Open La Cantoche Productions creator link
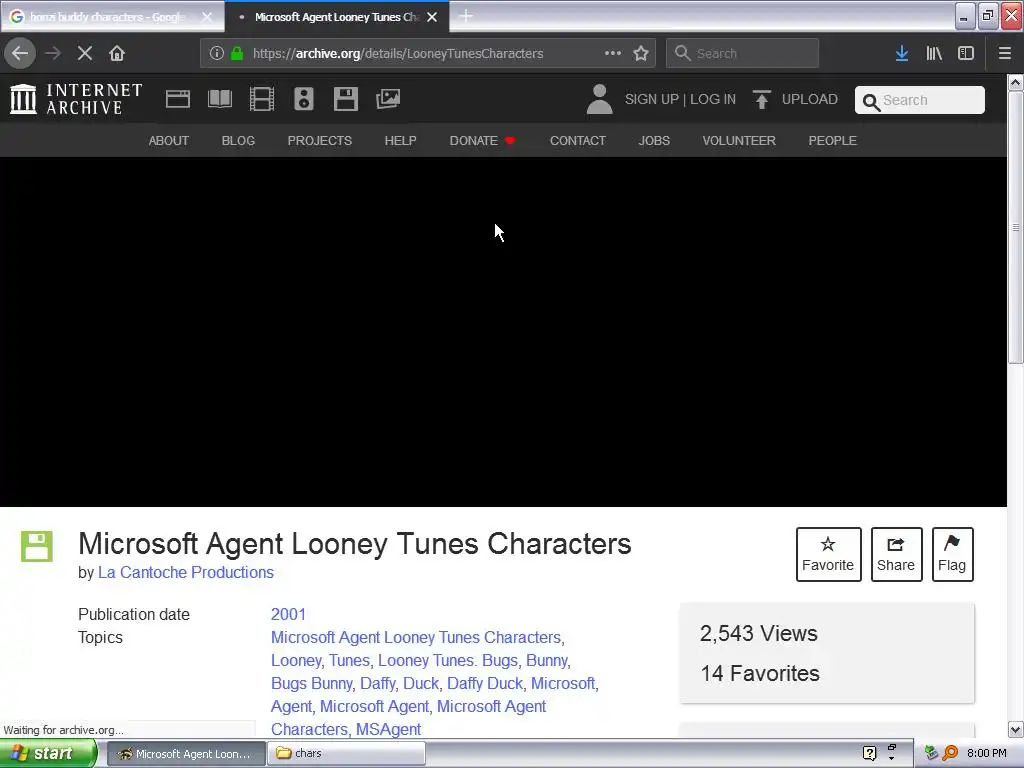The width and height of the screenshot is (1024, 768). [185, 573]
